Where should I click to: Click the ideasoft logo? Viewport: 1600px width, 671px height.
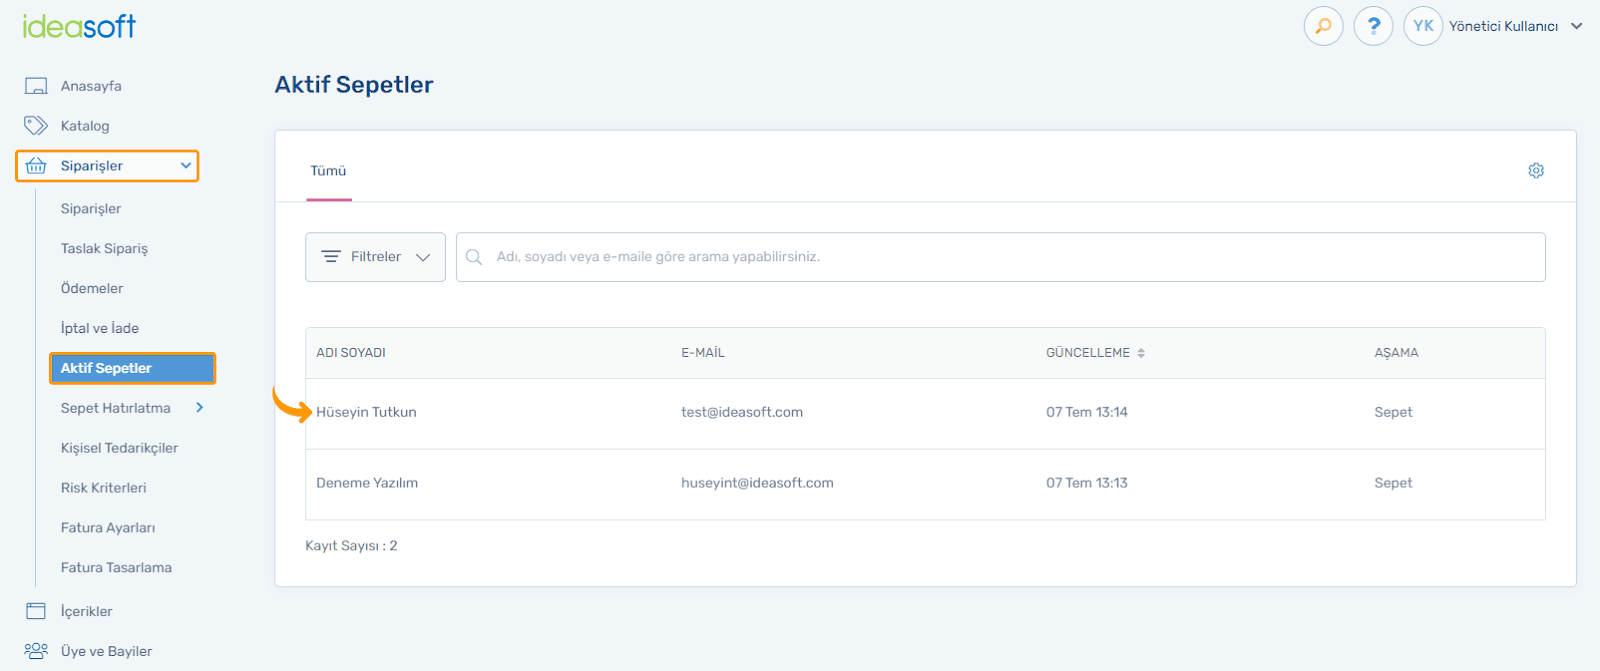[x=79, y=26]
